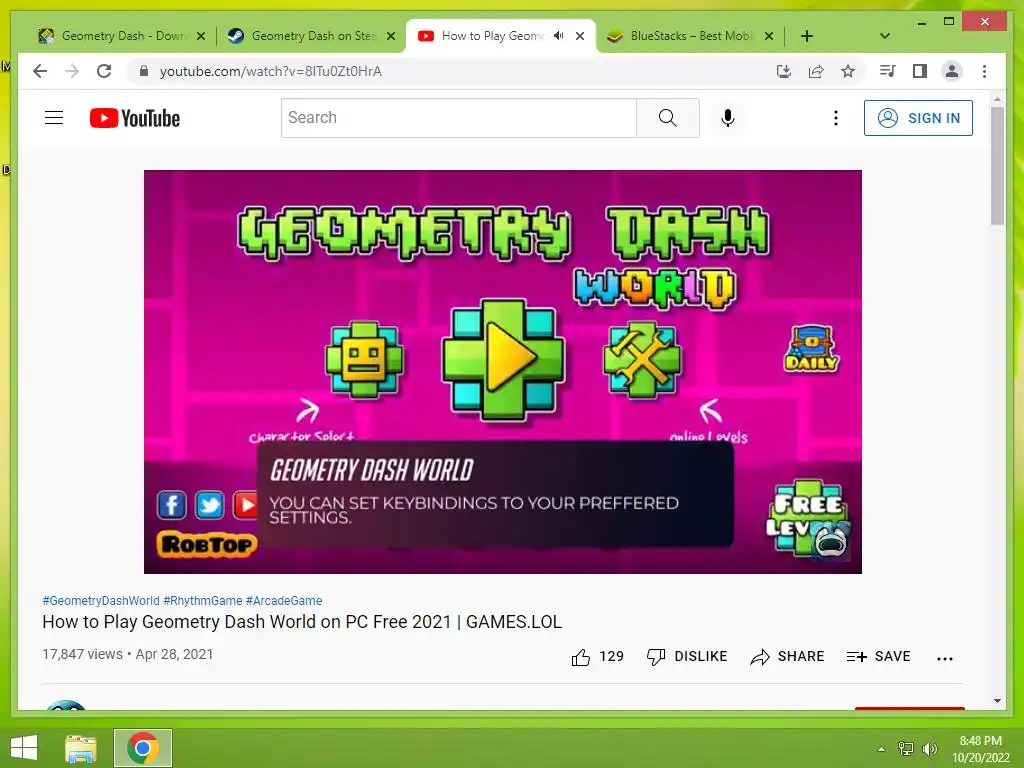Click the video player to pause
The height and width of the screenshot is (768, 1024).
tap(503, 372)
